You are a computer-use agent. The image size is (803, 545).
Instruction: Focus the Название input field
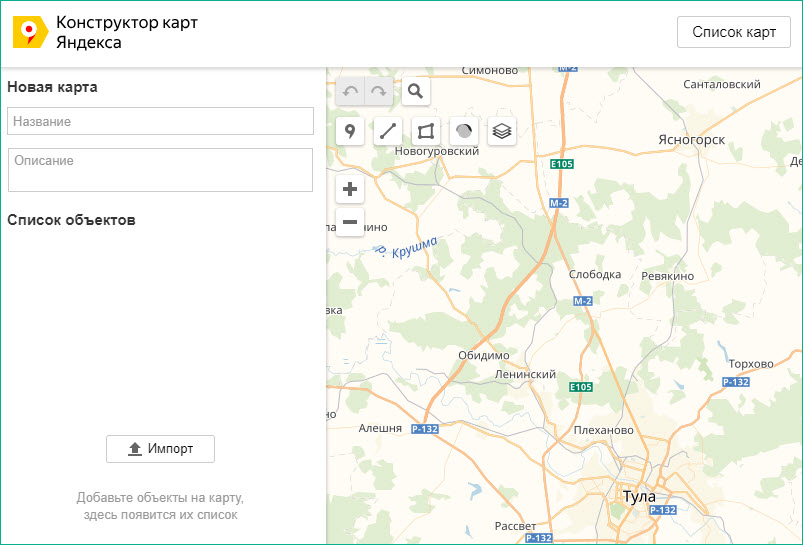[160, 121]
